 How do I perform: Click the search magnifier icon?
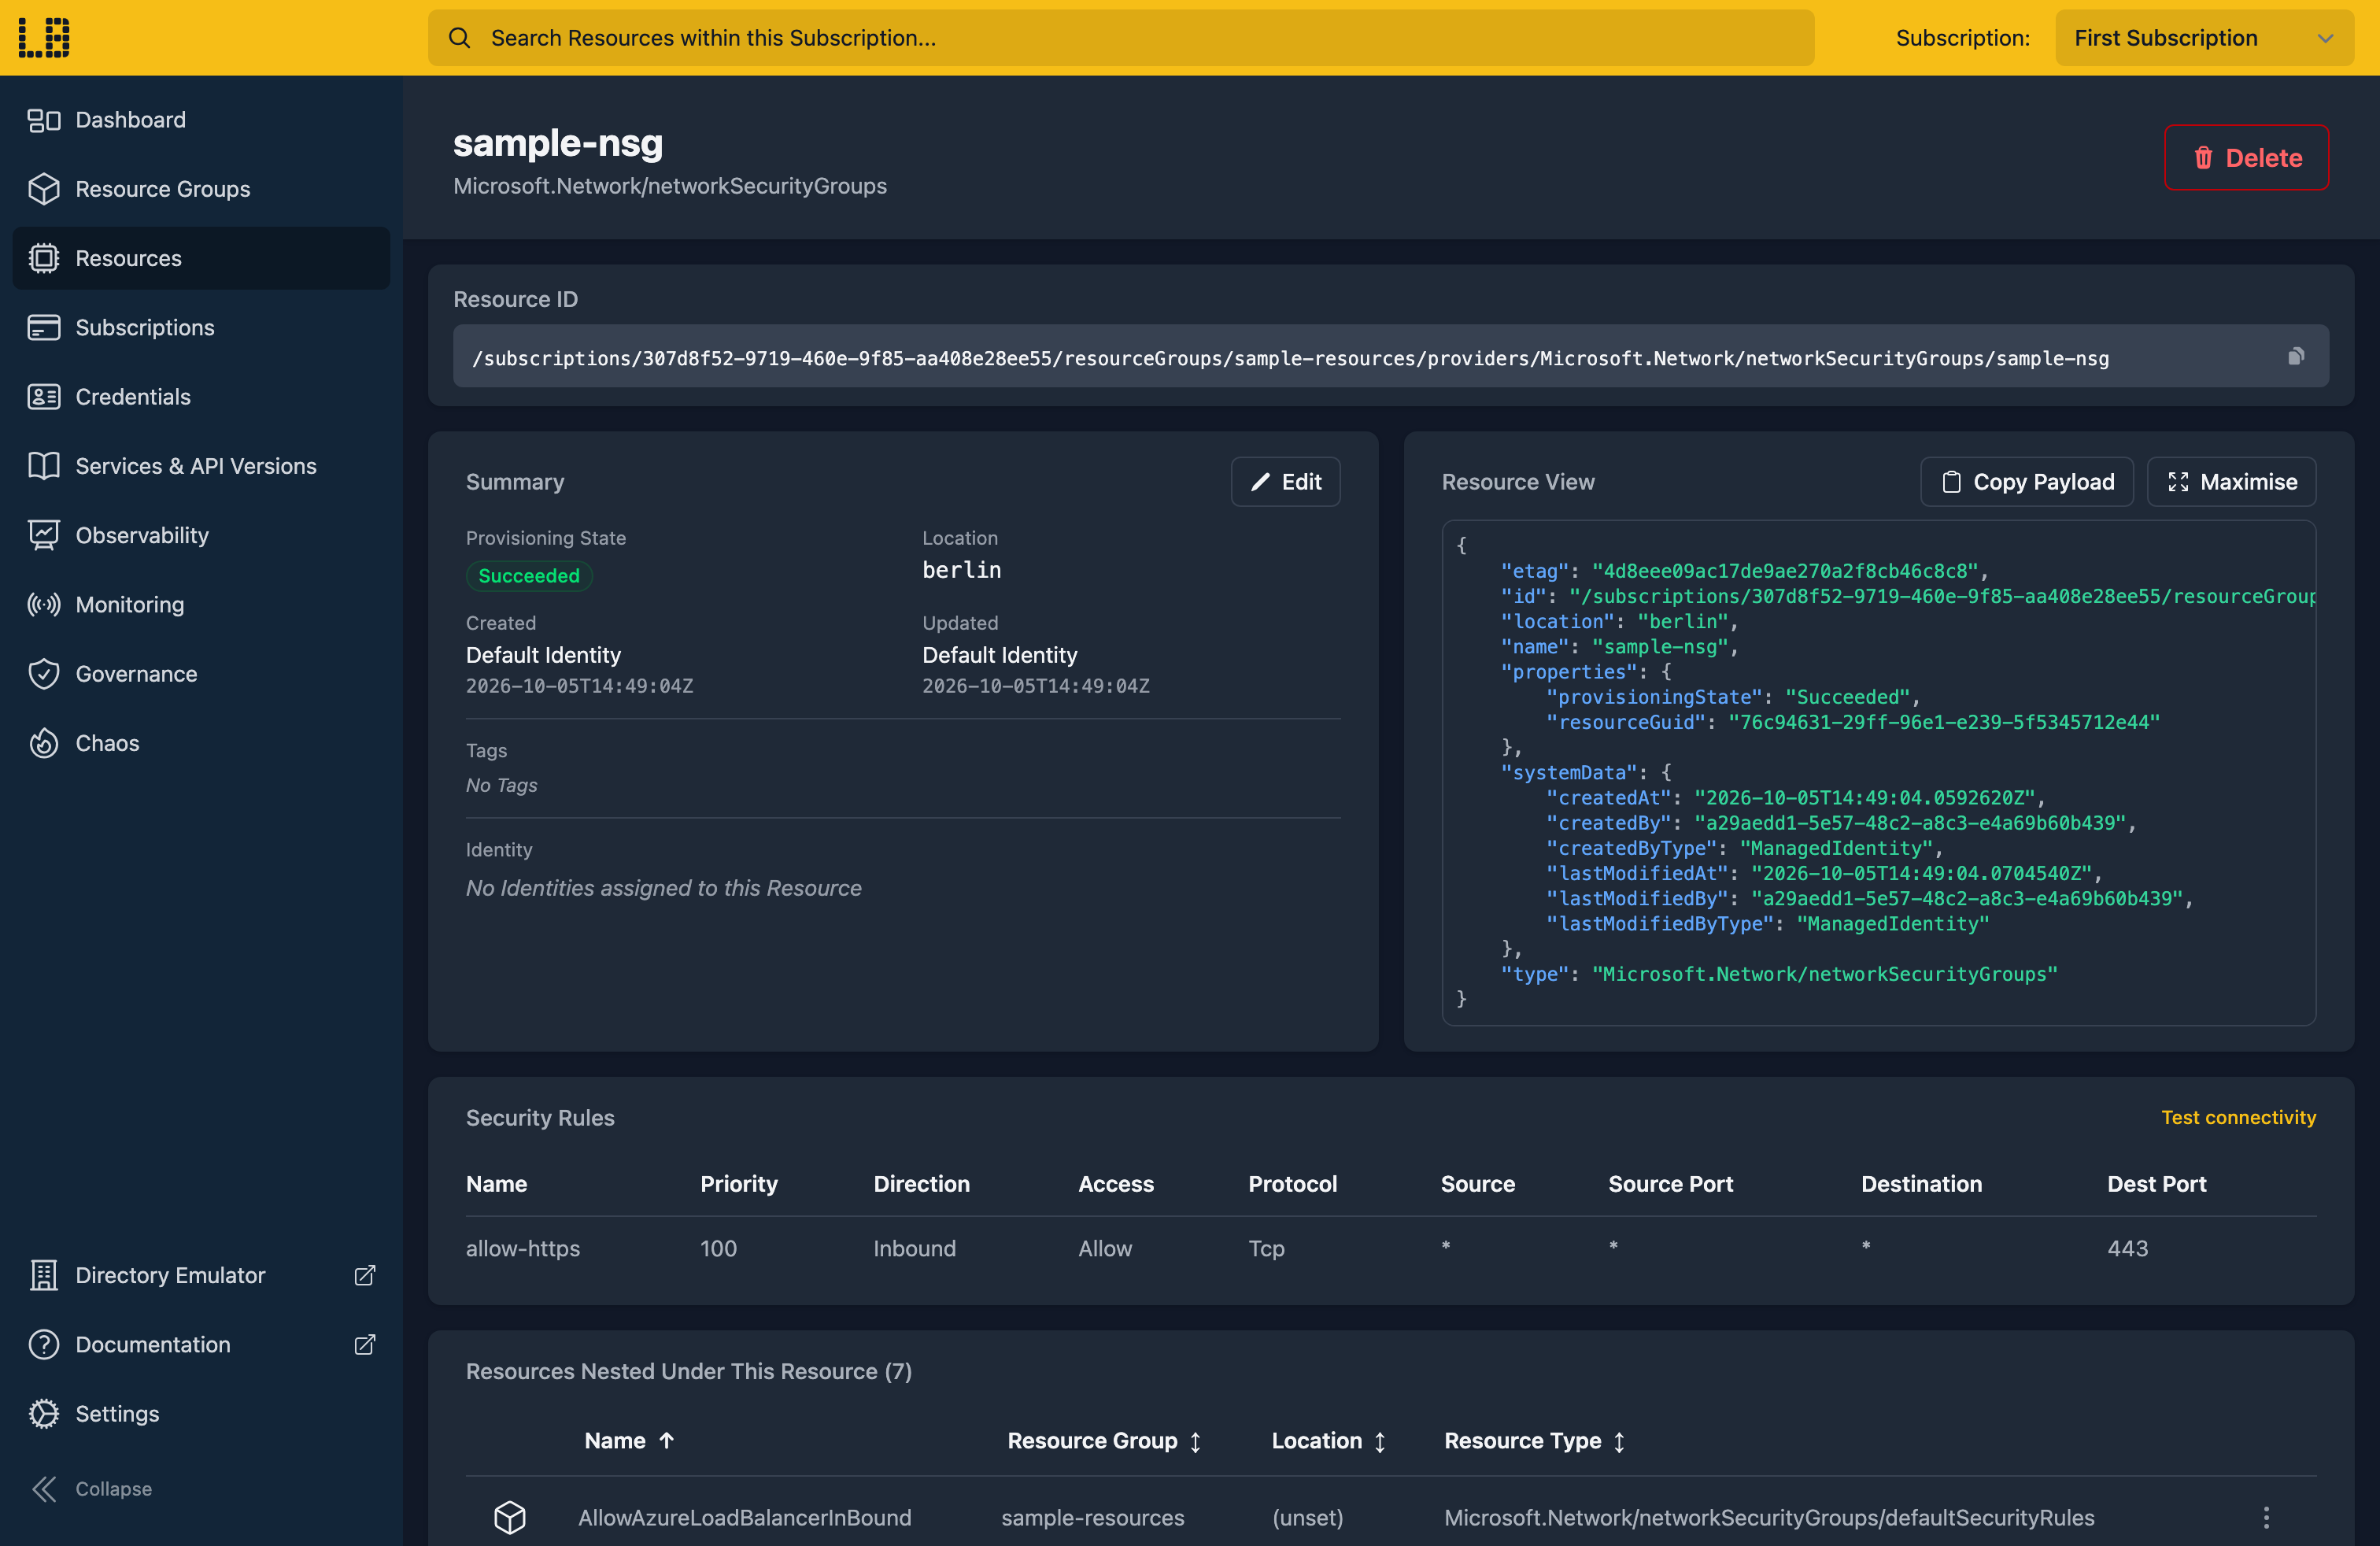459,38
